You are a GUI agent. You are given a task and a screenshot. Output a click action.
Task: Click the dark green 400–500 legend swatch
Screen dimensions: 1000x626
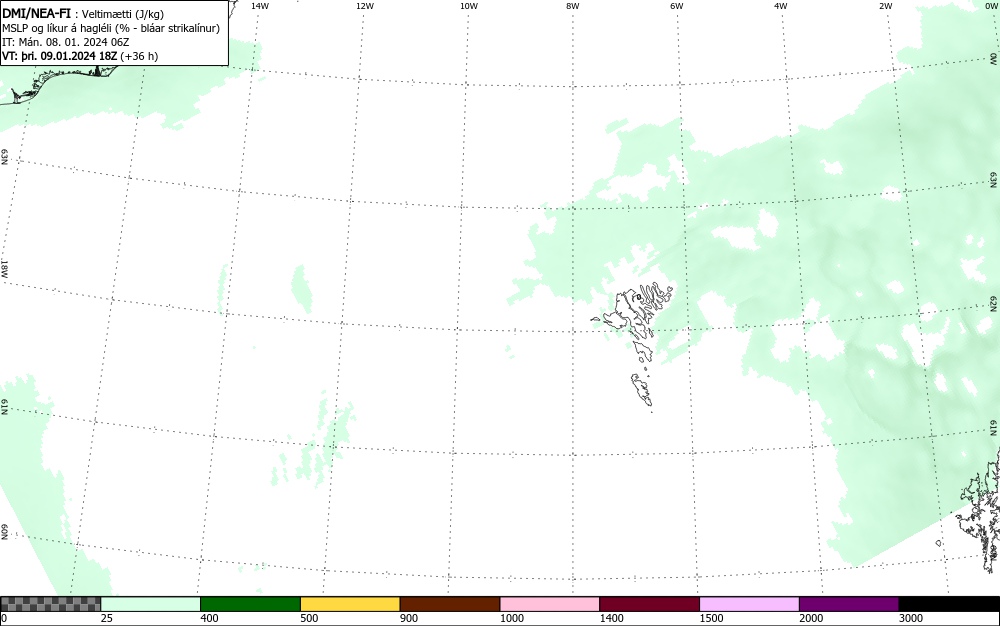pos(250,604)
